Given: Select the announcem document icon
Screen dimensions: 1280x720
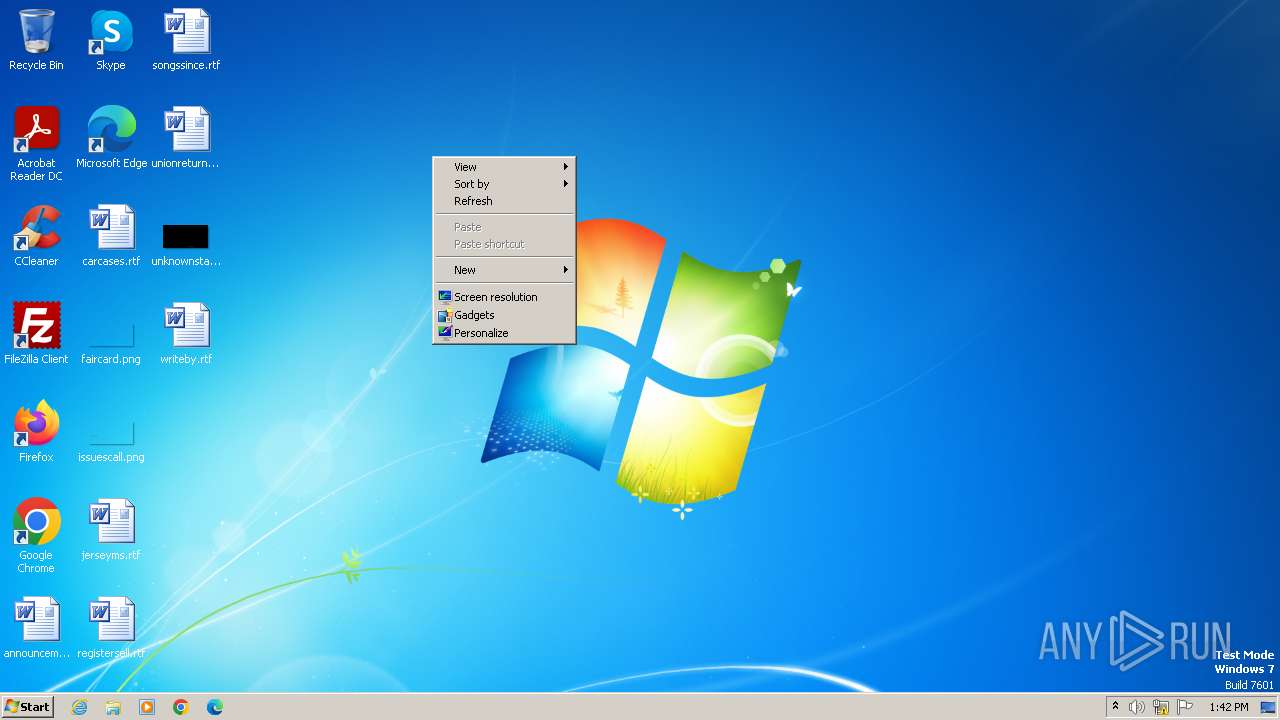Looking at the screenshot, I should pyautogui.click(x=36, y=628).
